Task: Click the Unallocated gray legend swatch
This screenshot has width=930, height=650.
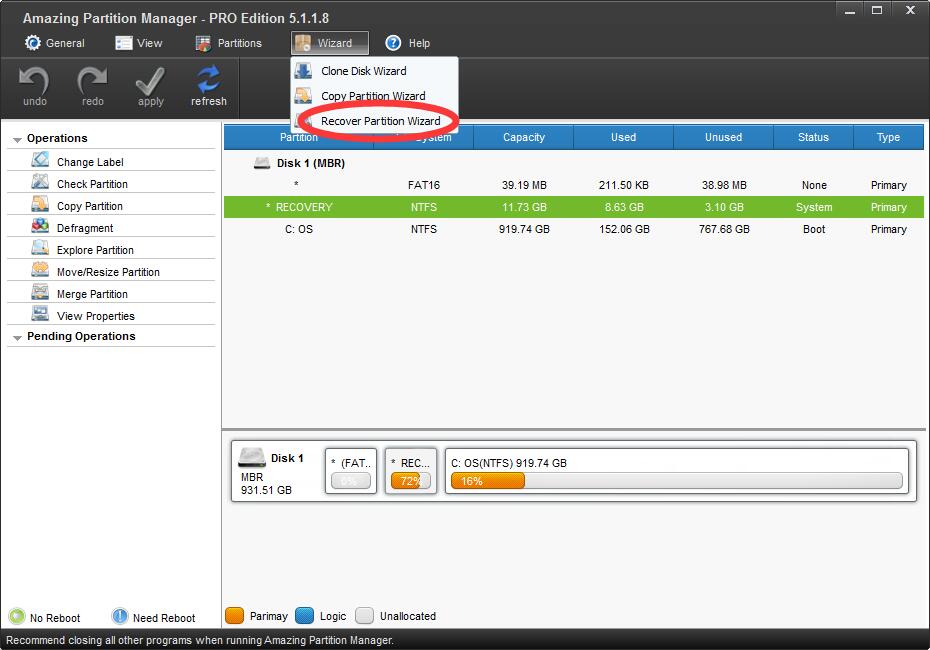Action: coord(364,616)
